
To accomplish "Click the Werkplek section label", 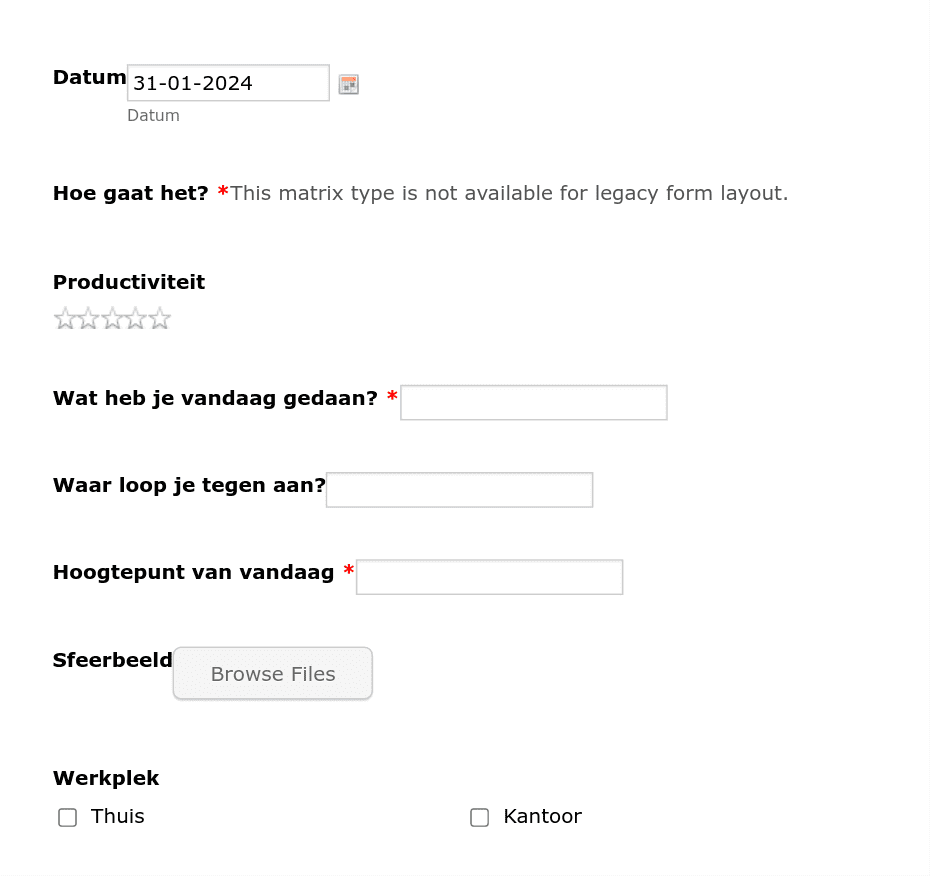I will click(x=106, y=778).
